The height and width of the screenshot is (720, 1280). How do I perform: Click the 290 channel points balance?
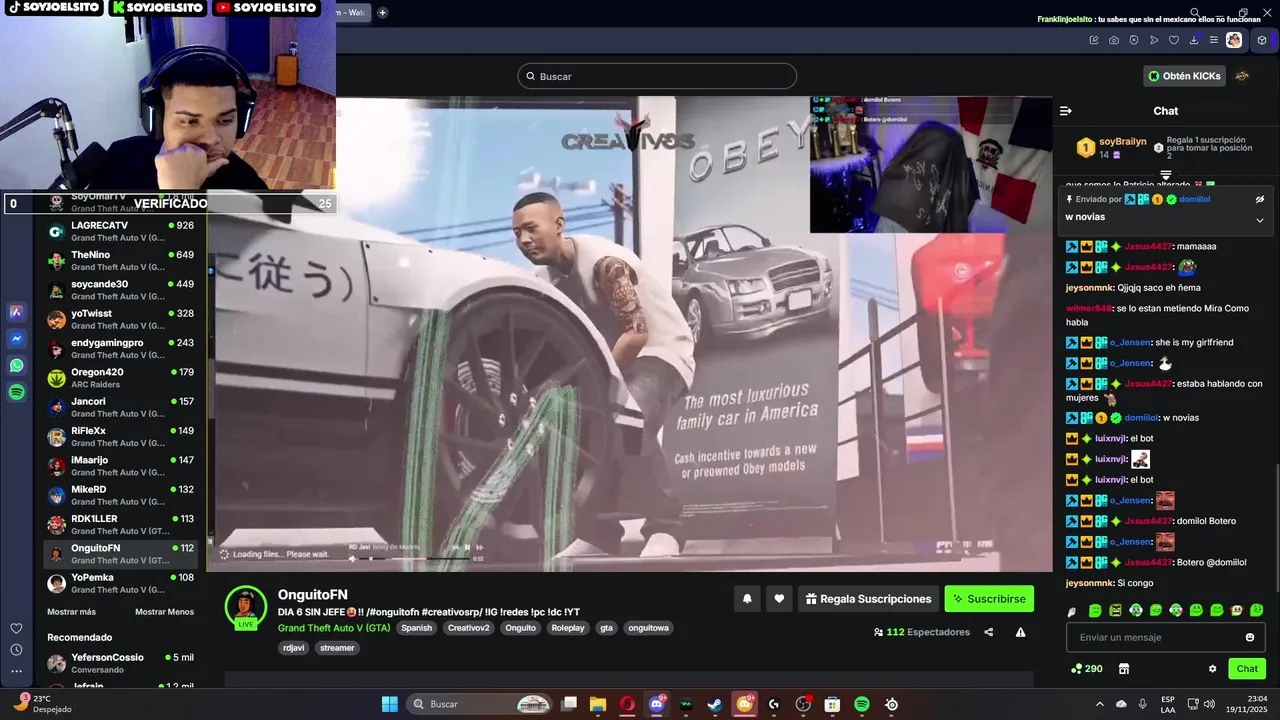tap(1087, 669)
